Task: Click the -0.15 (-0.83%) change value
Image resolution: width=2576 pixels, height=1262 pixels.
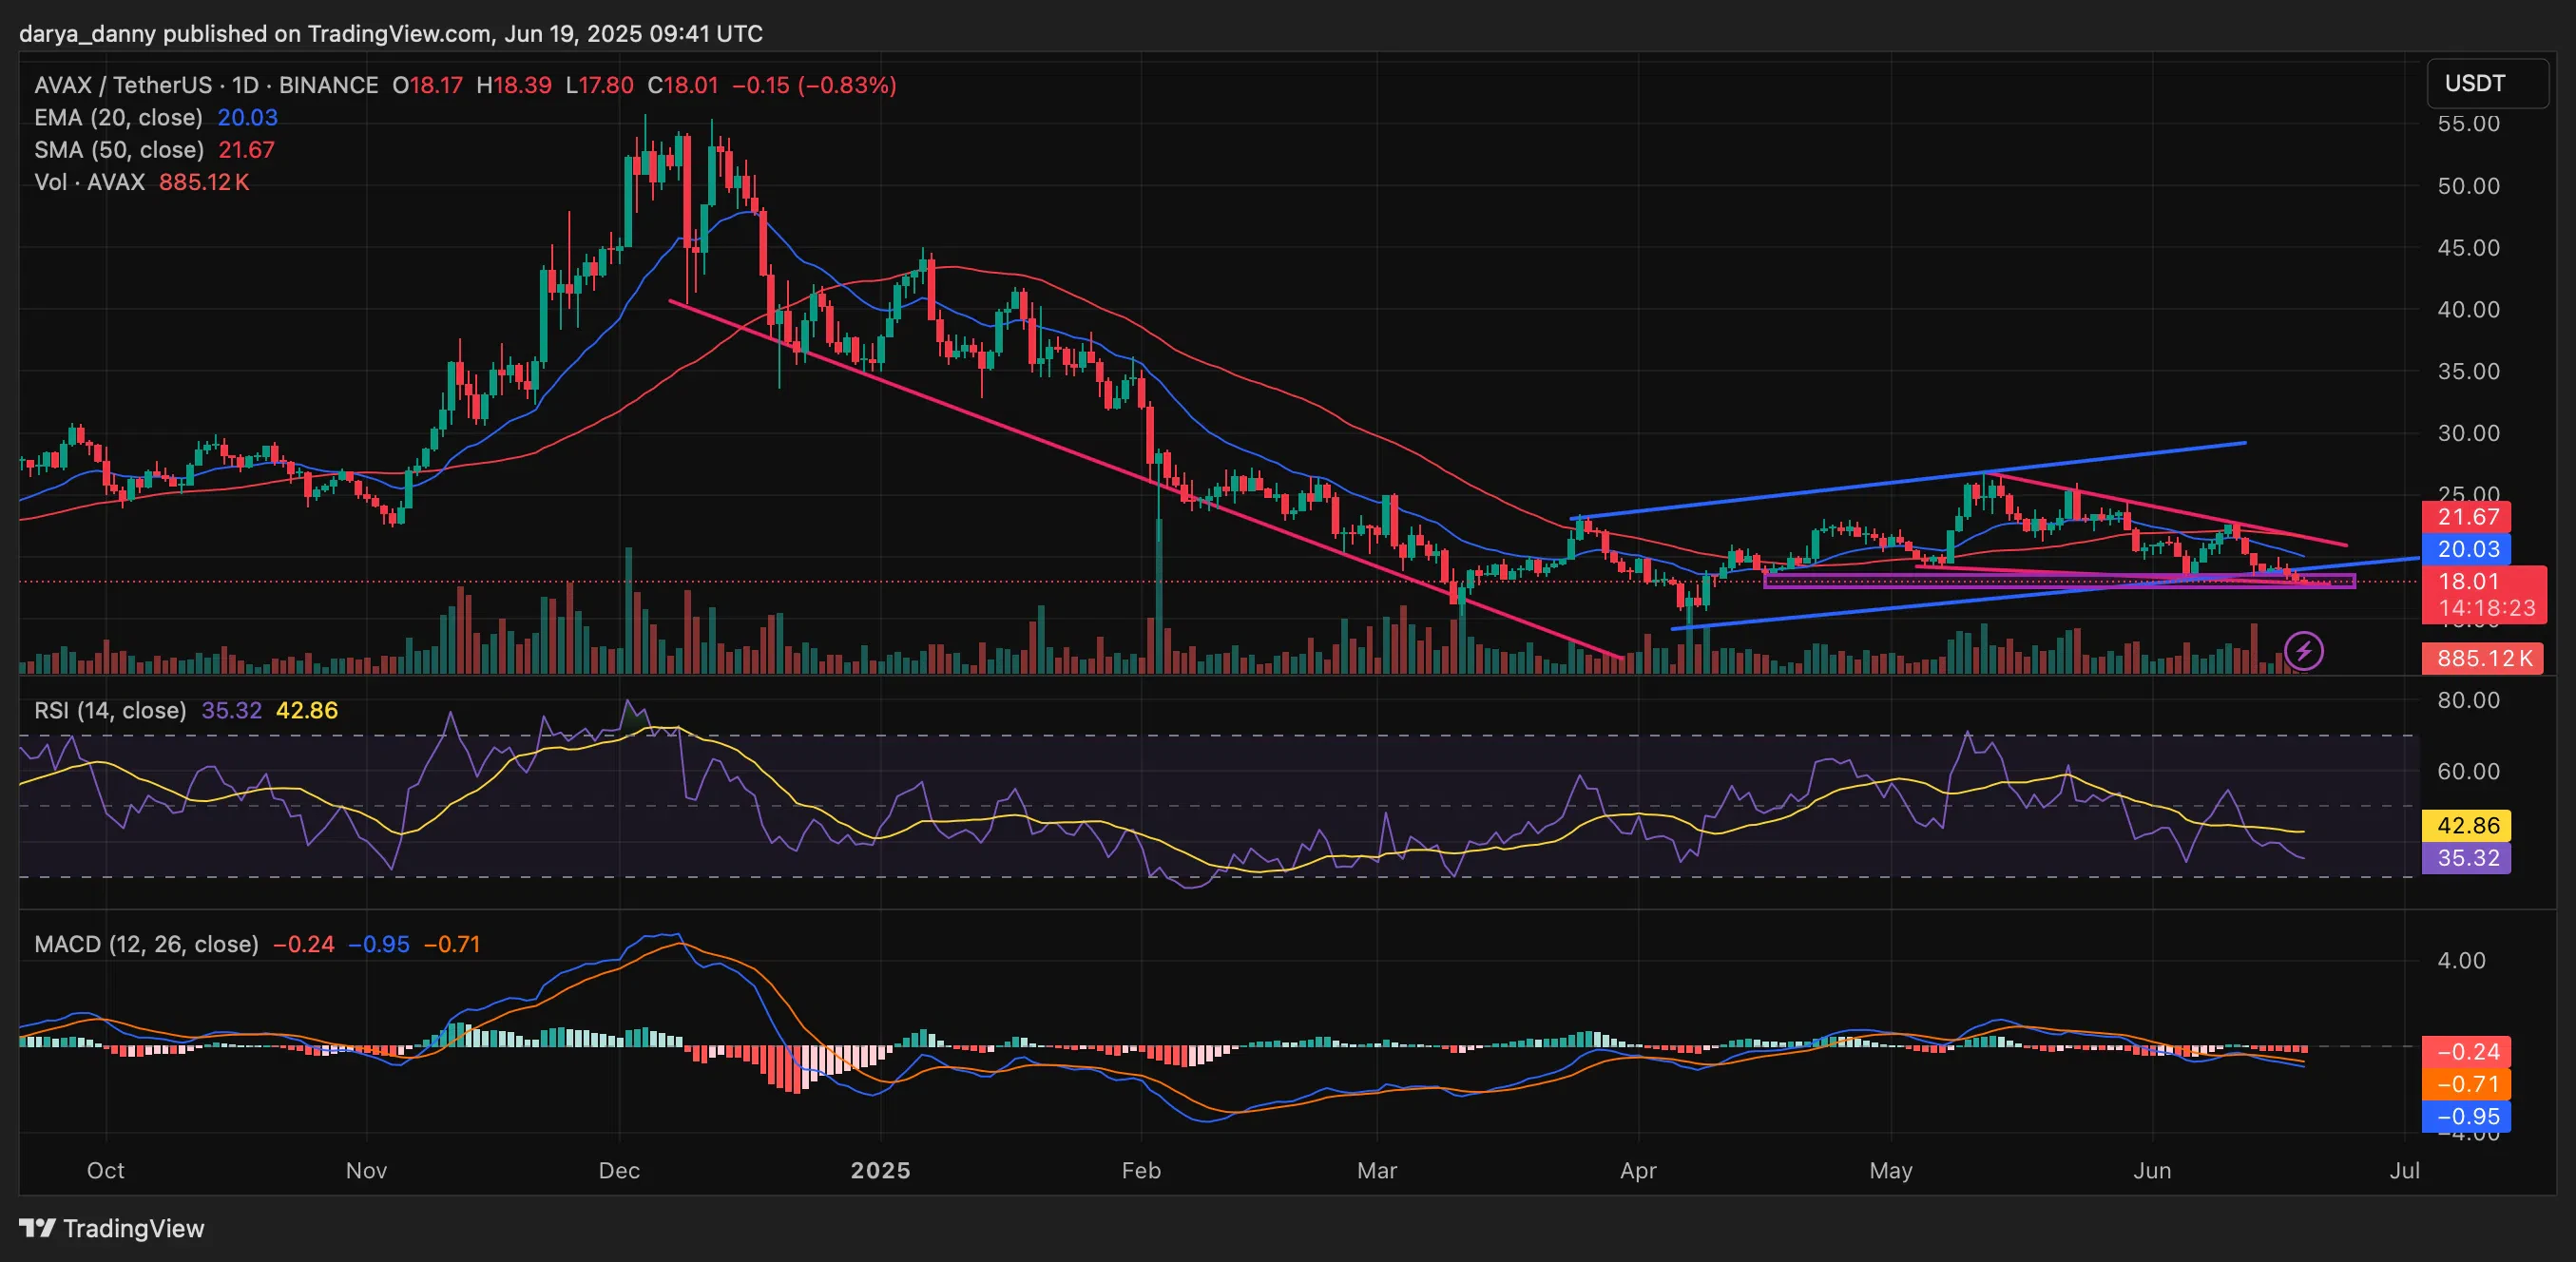Action: click(814, 85)
